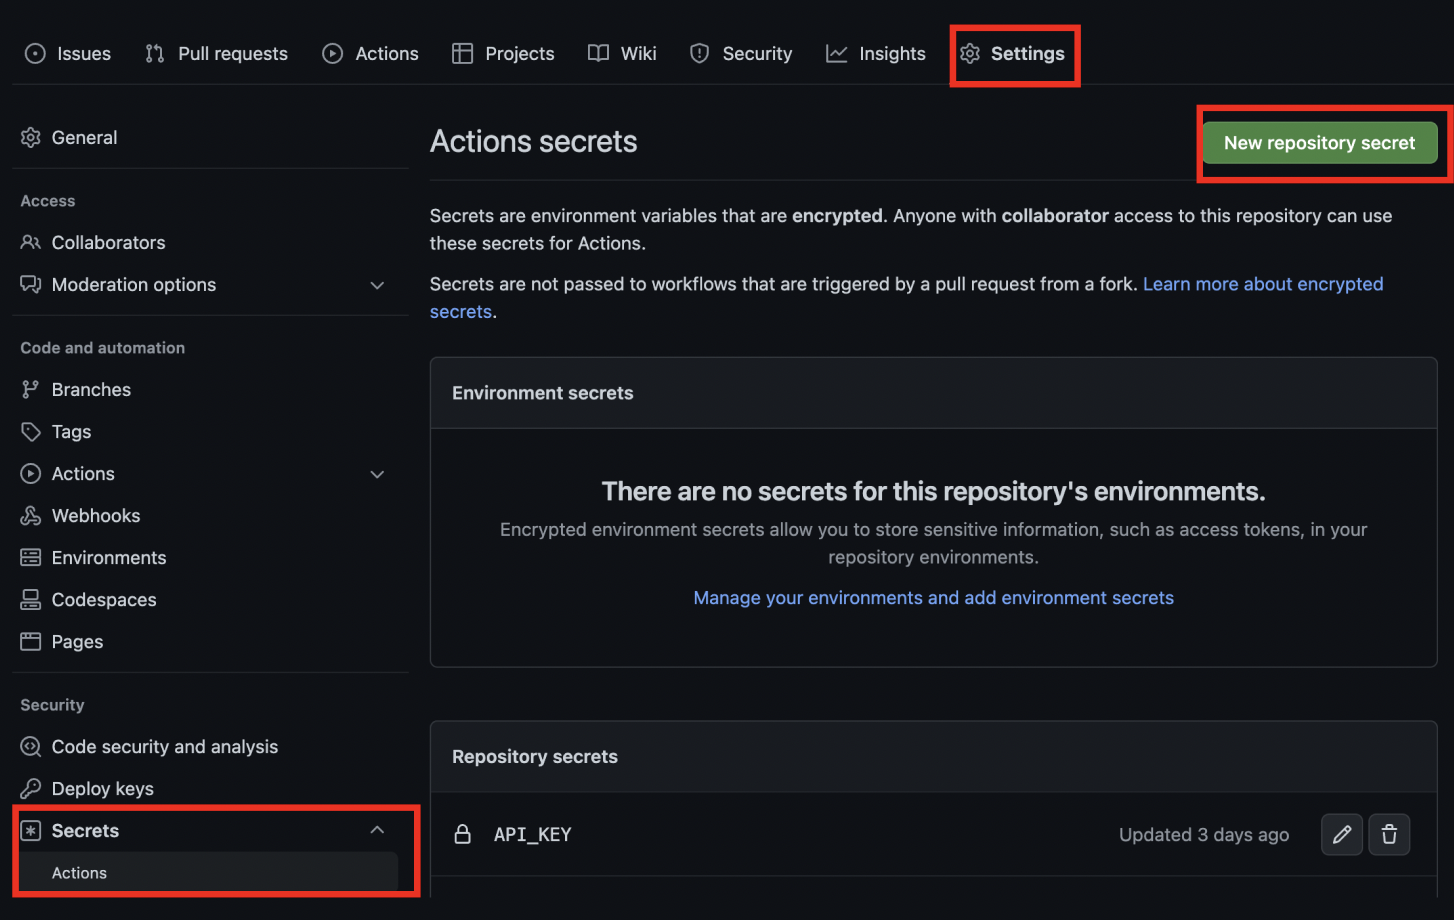Open the Insights graph icon

click(837, 53)
